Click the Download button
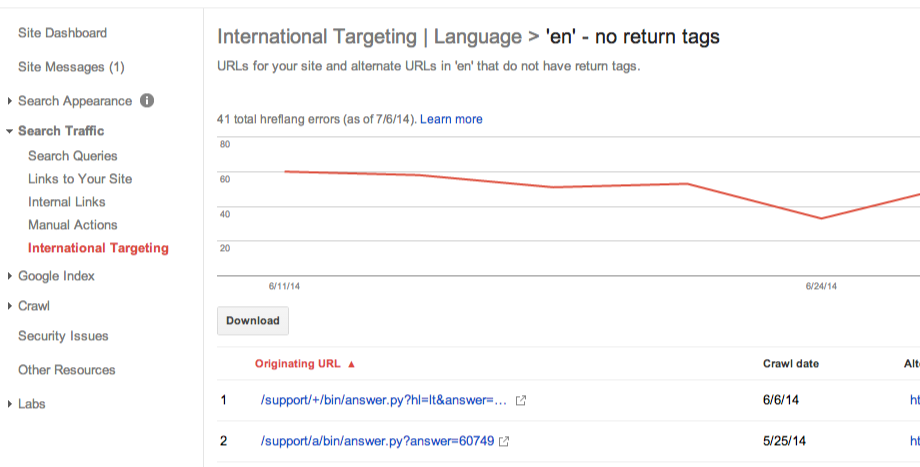Image resolution: width=920 pixels, height=467 pixels. 253,321
